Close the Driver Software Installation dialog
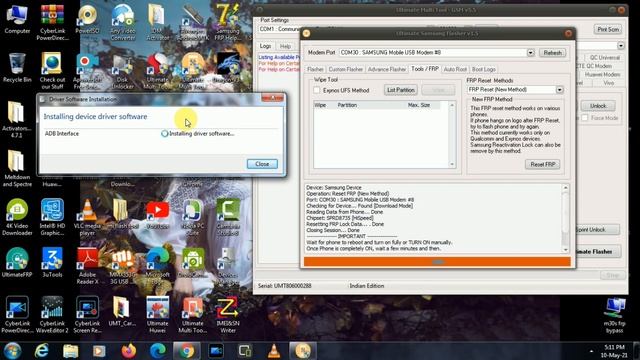Screen dimensions: 640x360 click(x=262, y=164)
